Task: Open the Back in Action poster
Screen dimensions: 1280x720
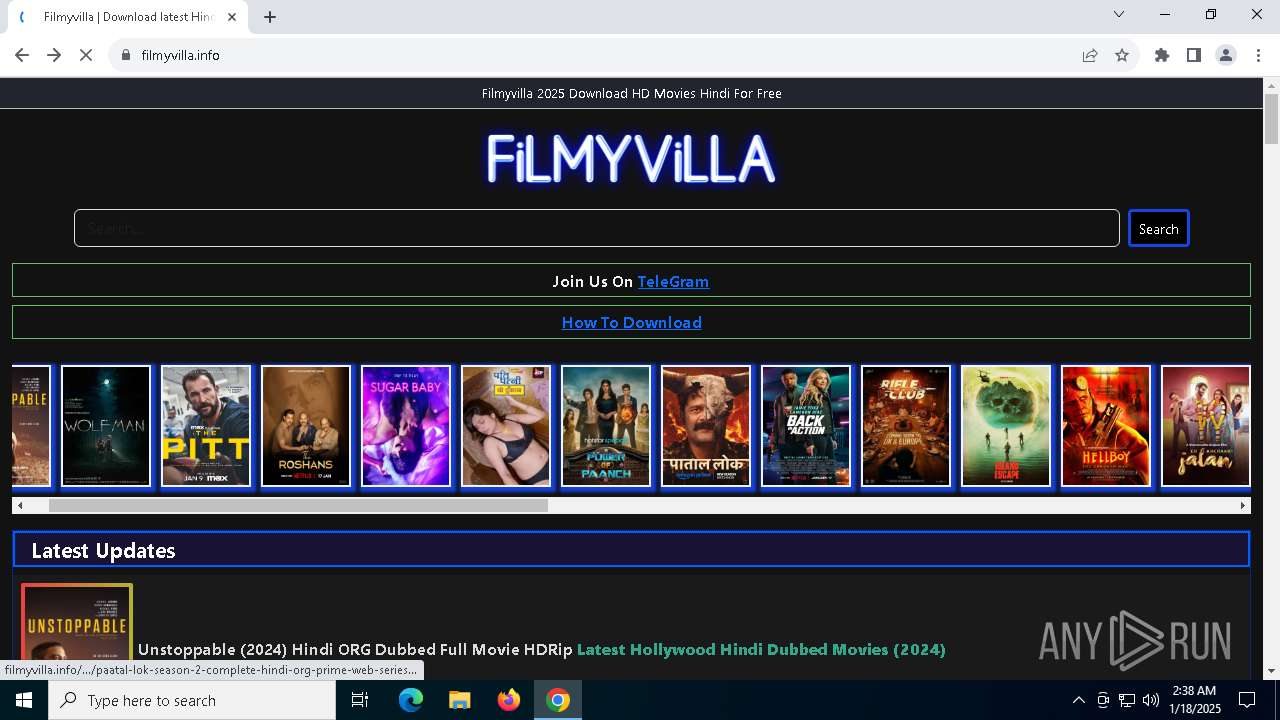Action: (x=806, y=426)
